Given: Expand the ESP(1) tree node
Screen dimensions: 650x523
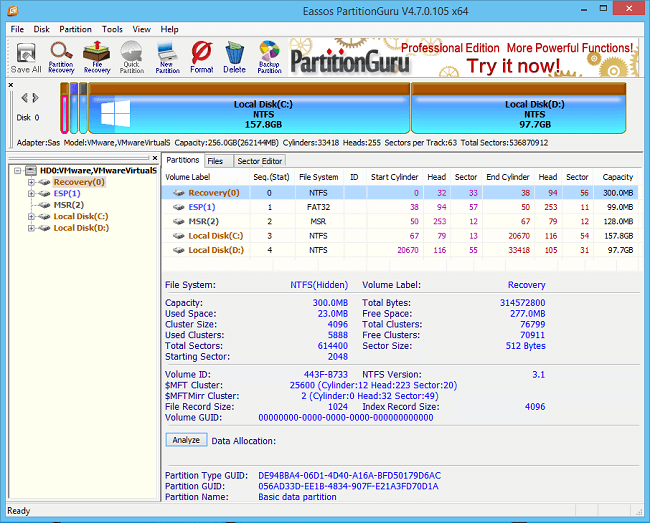Looking at the screenshot, I should tap(32, 194).
